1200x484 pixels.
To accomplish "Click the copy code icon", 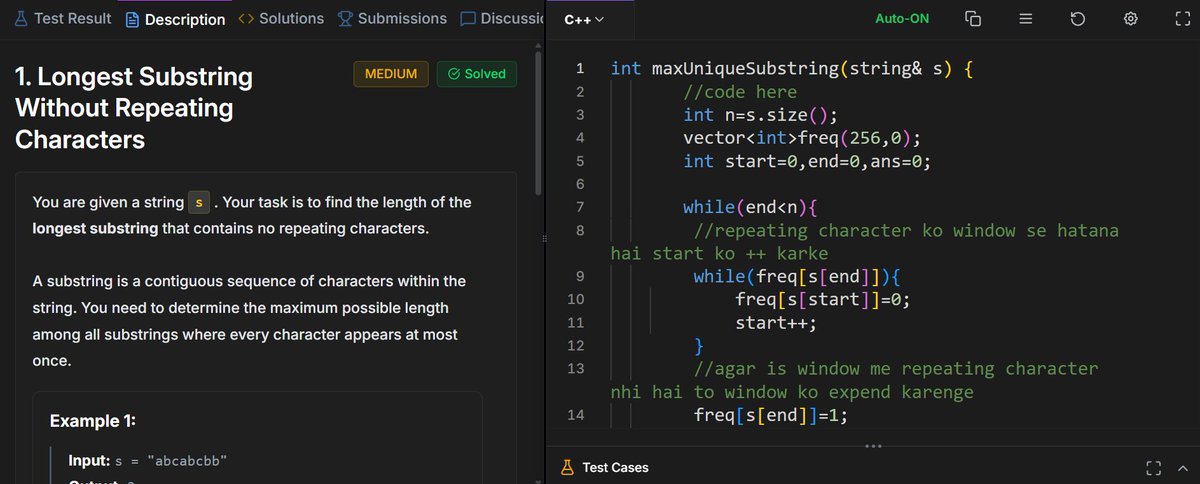I will point(972,19).
